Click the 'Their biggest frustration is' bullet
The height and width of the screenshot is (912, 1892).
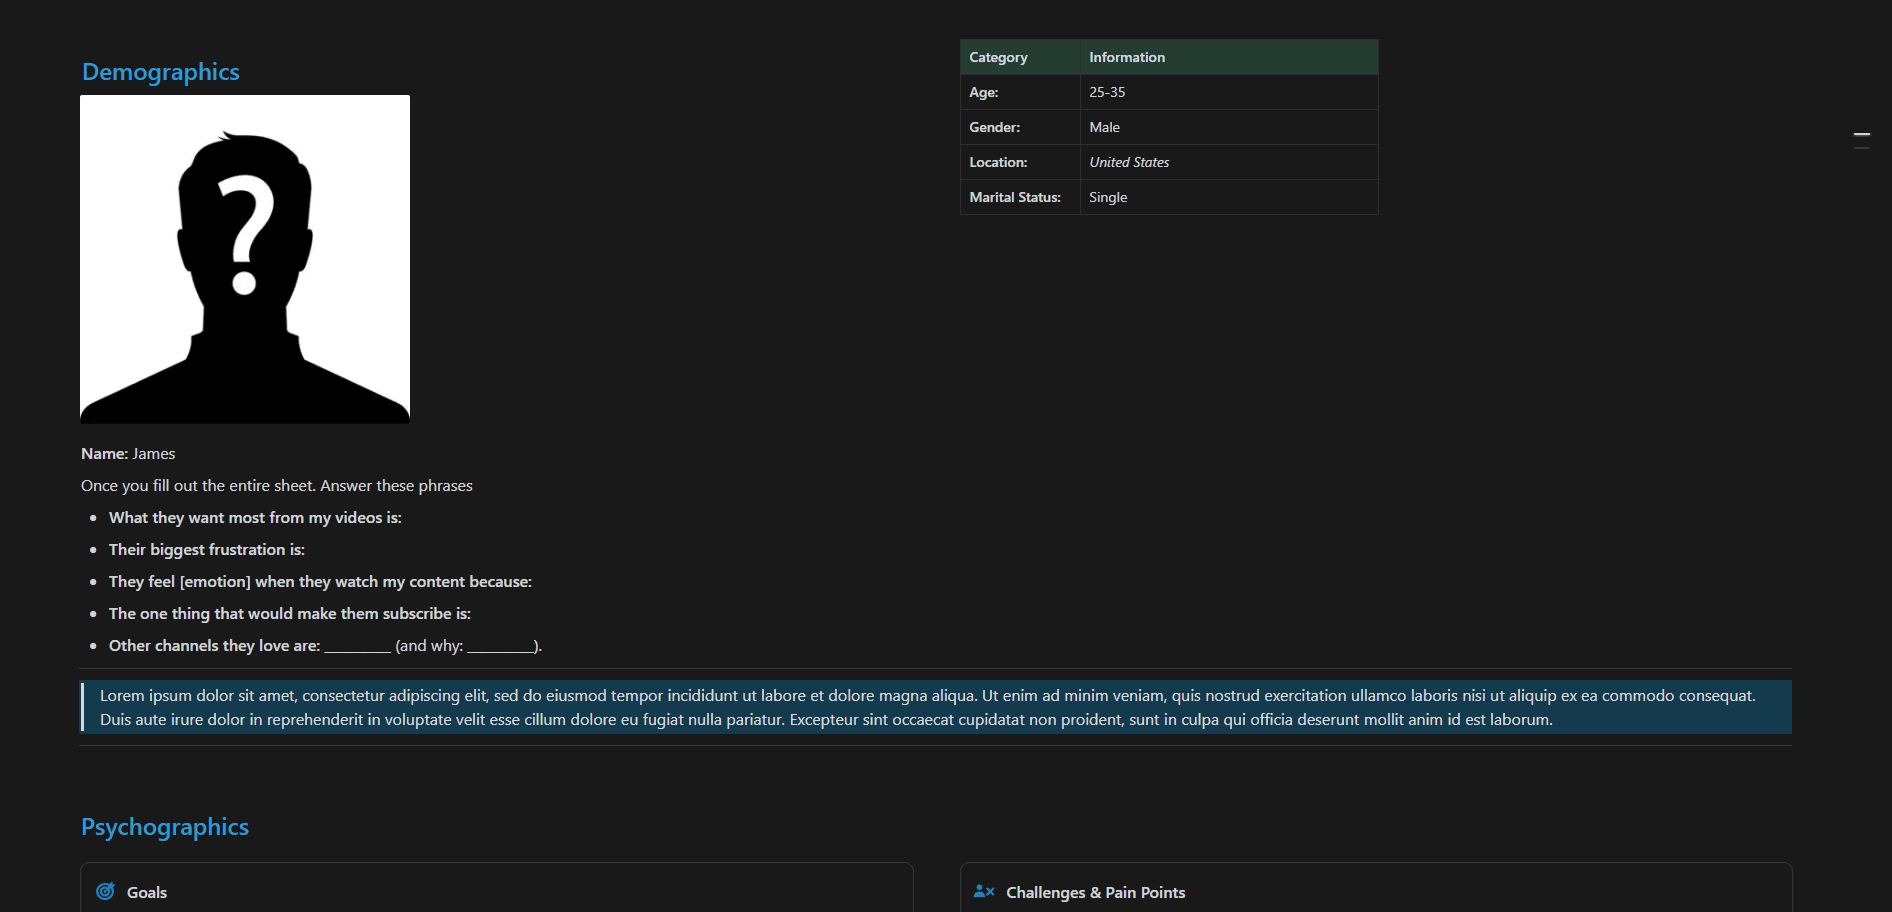point(207,549)
